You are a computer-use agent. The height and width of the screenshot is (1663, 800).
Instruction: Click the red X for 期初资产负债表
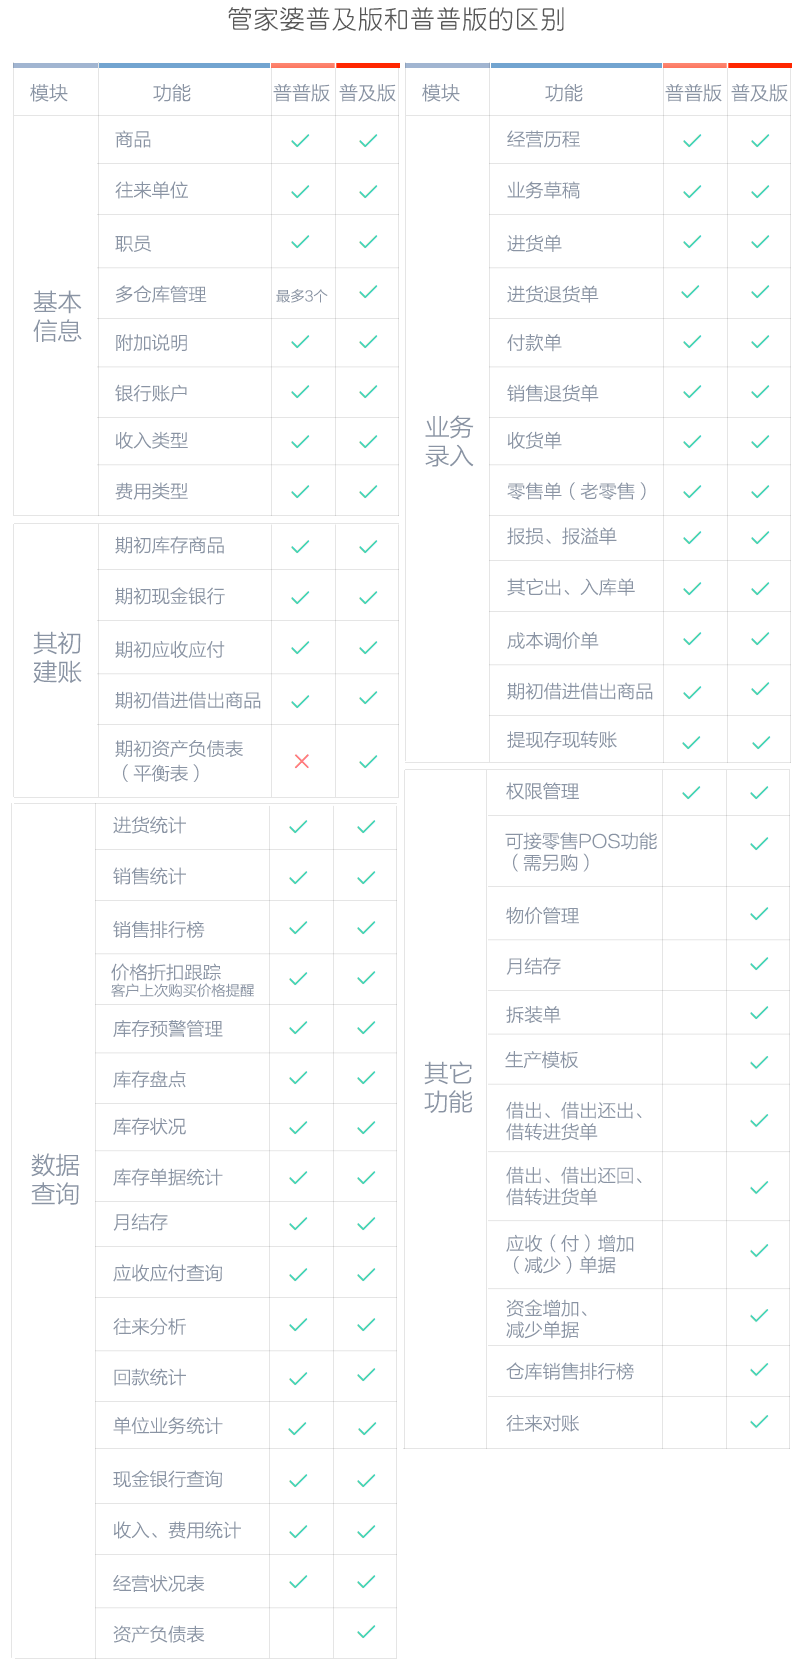301,761
